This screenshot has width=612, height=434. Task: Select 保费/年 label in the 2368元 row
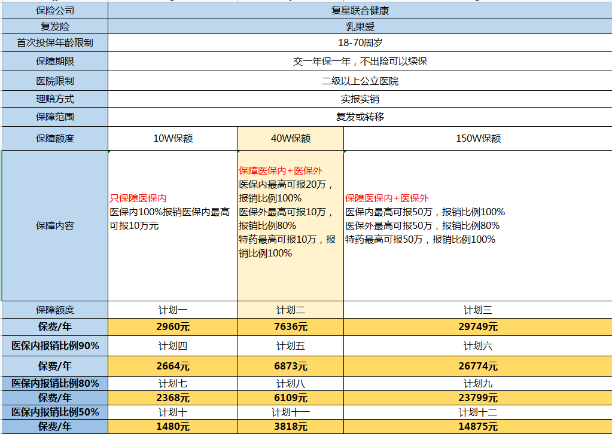tap(55, 398)
